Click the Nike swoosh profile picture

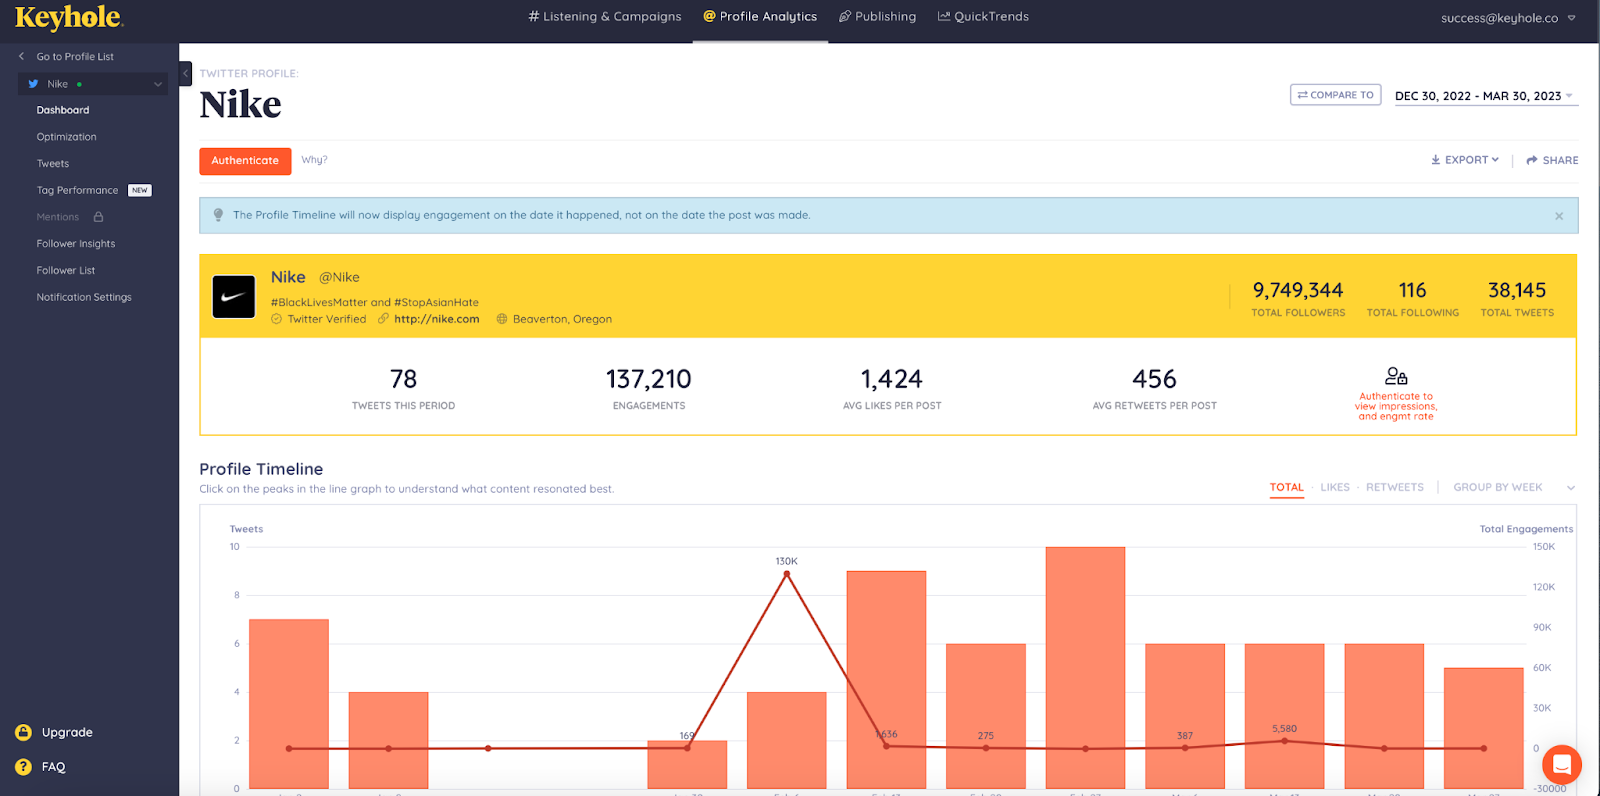[234, 297]
